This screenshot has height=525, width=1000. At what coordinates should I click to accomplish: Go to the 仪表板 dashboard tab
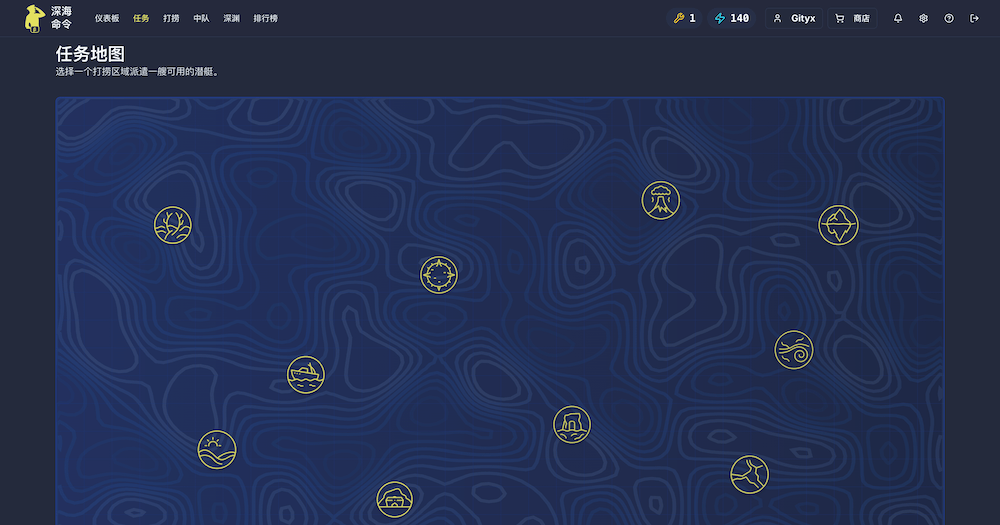click(x=107, y=18)
